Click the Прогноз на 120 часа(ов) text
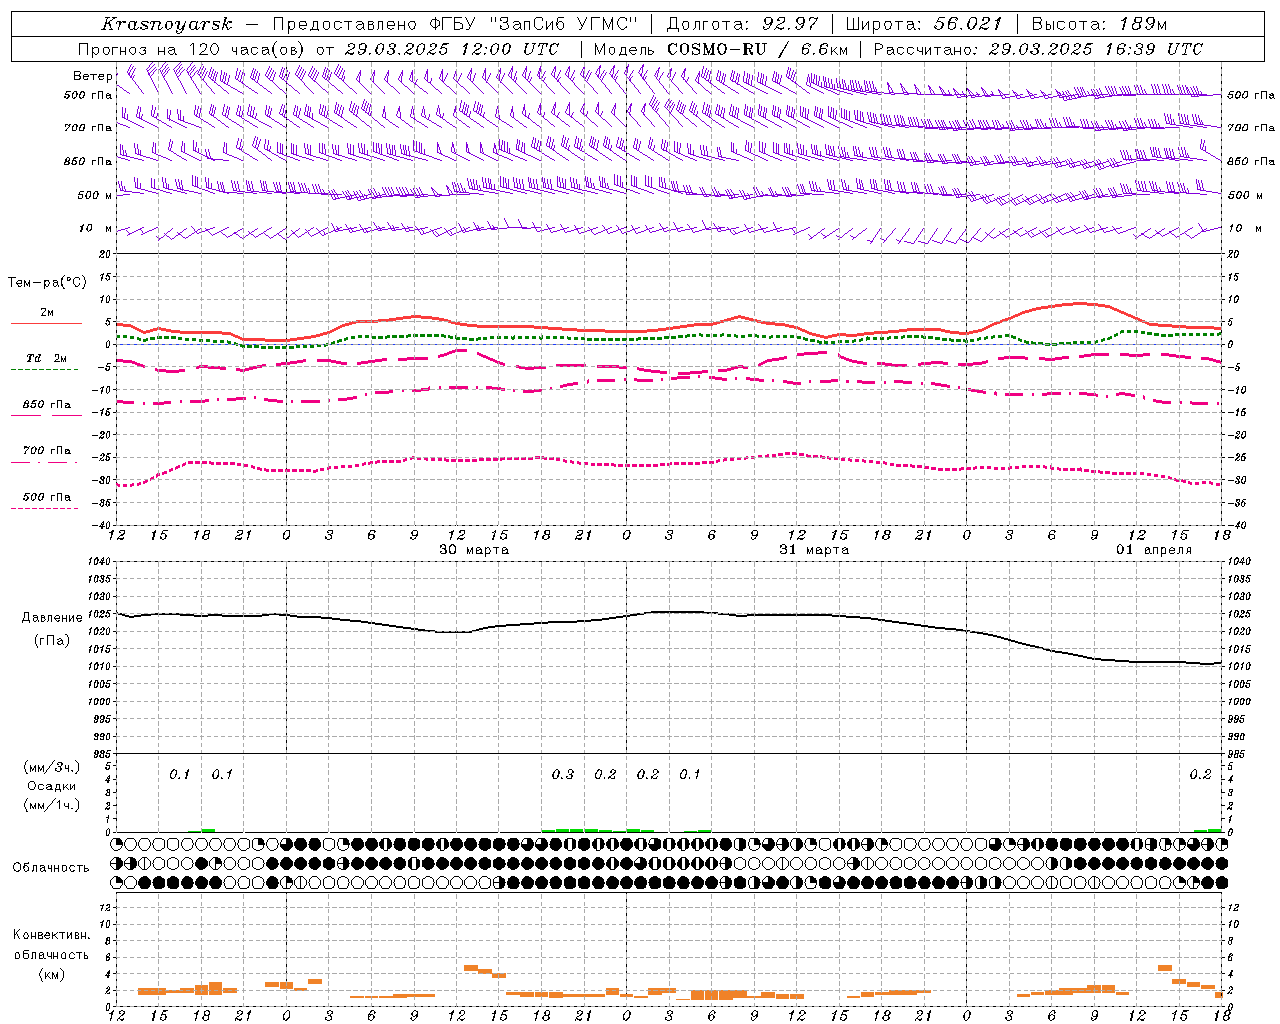Viewport: 1280px width, 1024px height. coord(193,49)
